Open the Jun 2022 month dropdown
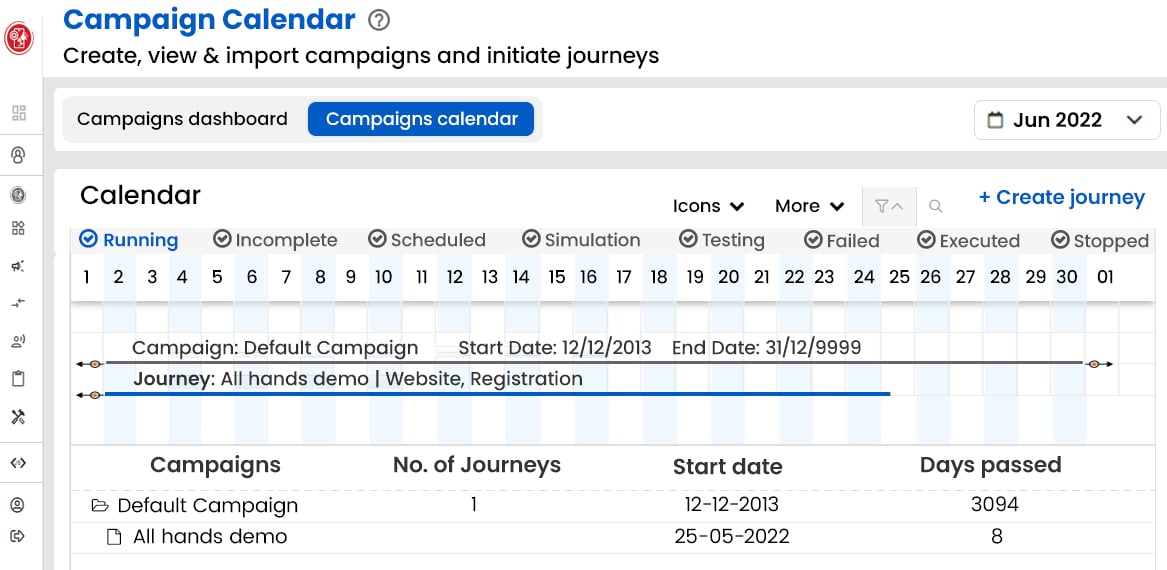The width and height of the screenshot is (1167, 570). (x=1067, y=120)
